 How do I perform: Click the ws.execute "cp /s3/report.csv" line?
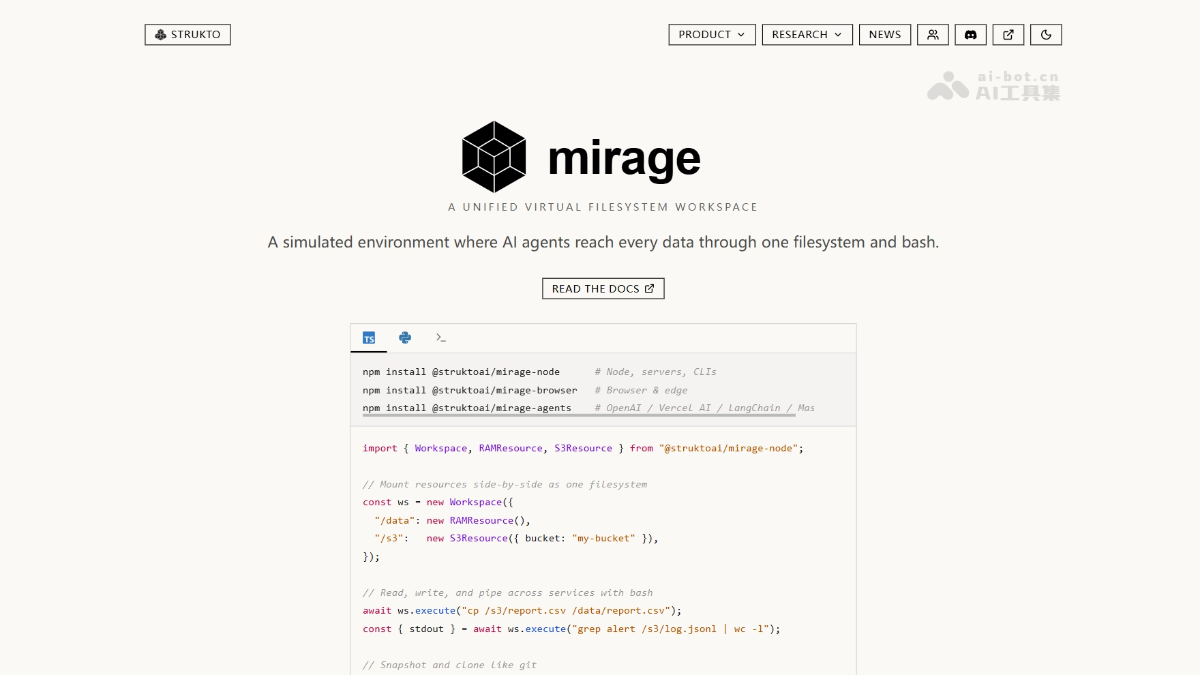tap(522, 610)
